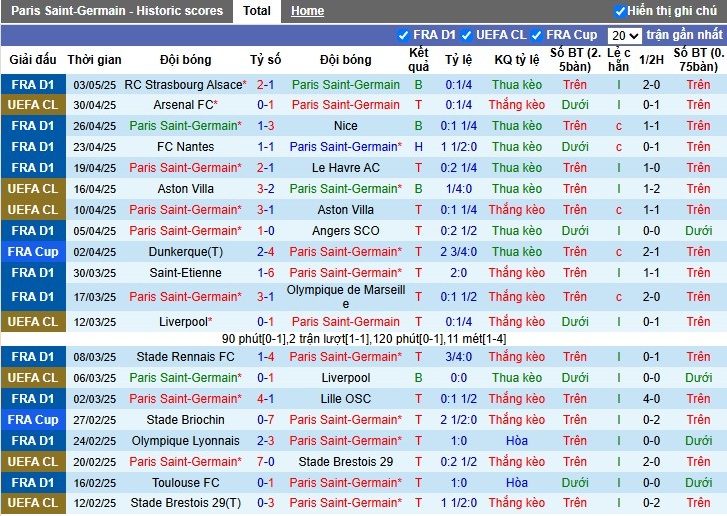Uncheck the UEFA CL filter checkbox

click(x=466, y=35)
